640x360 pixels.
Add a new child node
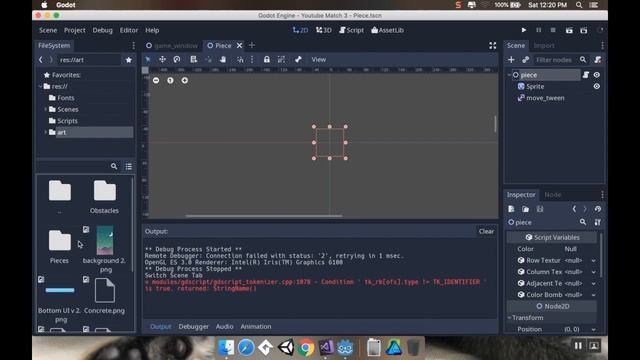511,60
